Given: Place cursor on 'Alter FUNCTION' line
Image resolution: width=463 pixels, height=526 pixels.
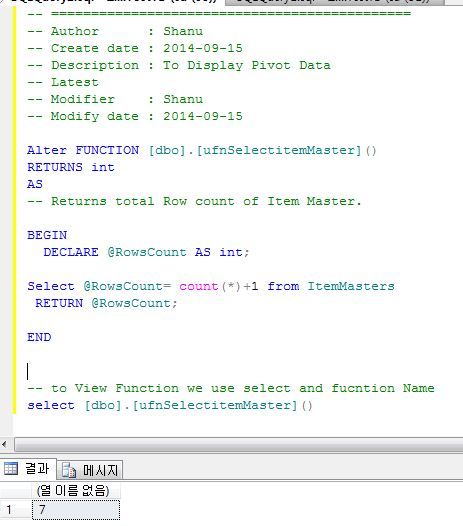Looking at the screenshot, I should (202, 150).
